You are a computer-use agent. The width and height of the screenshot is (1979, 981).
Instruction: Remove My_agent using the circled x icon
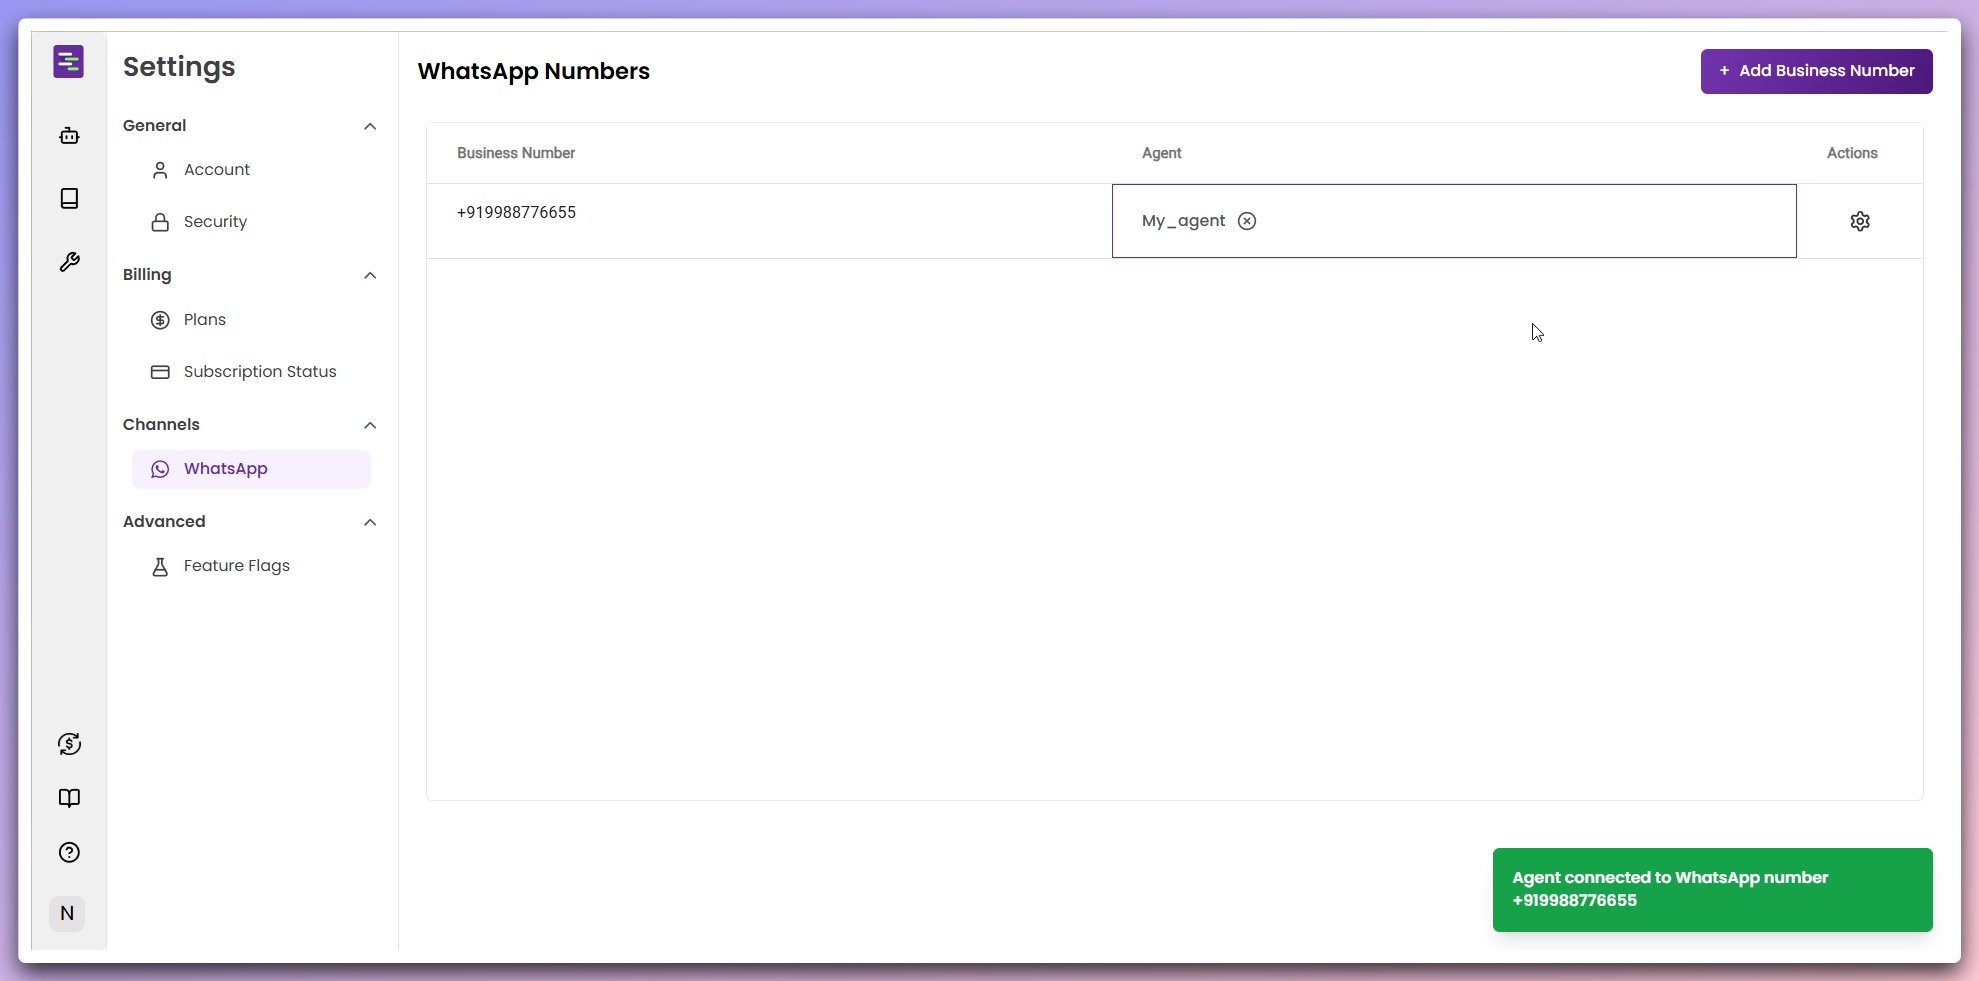pos(1246,221)
